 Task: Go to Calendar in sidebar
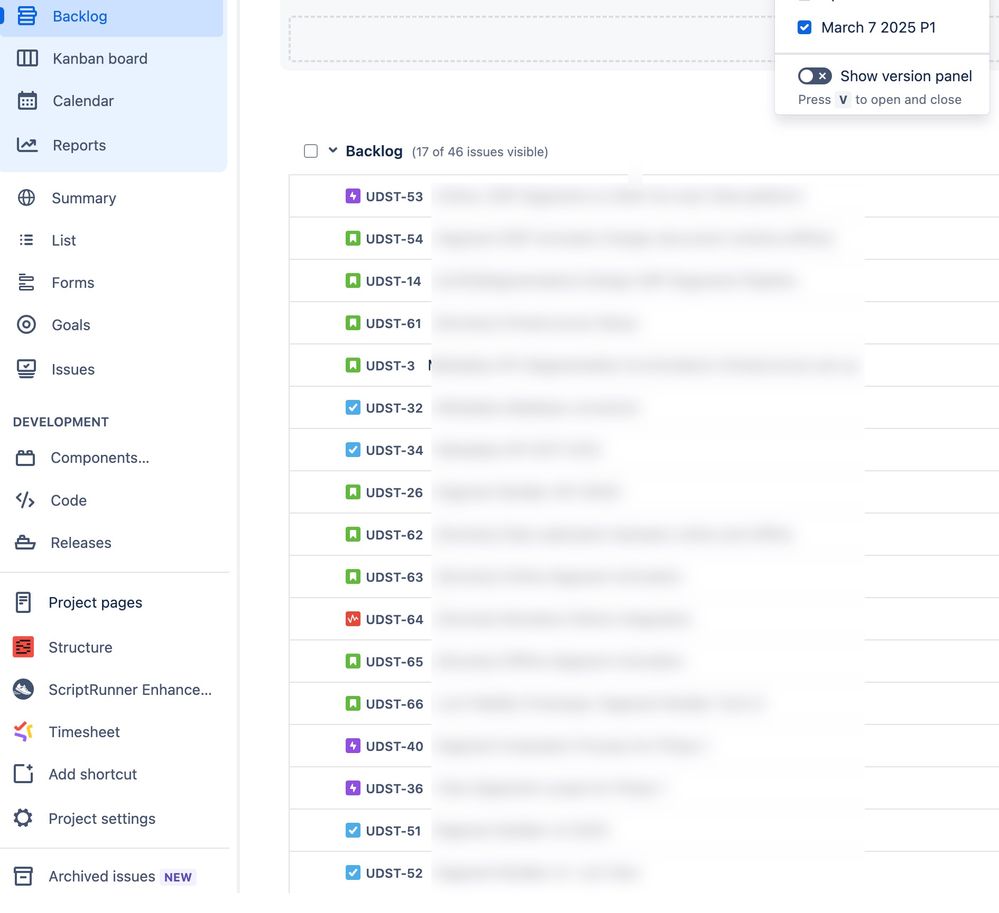(x=83, y=101)
